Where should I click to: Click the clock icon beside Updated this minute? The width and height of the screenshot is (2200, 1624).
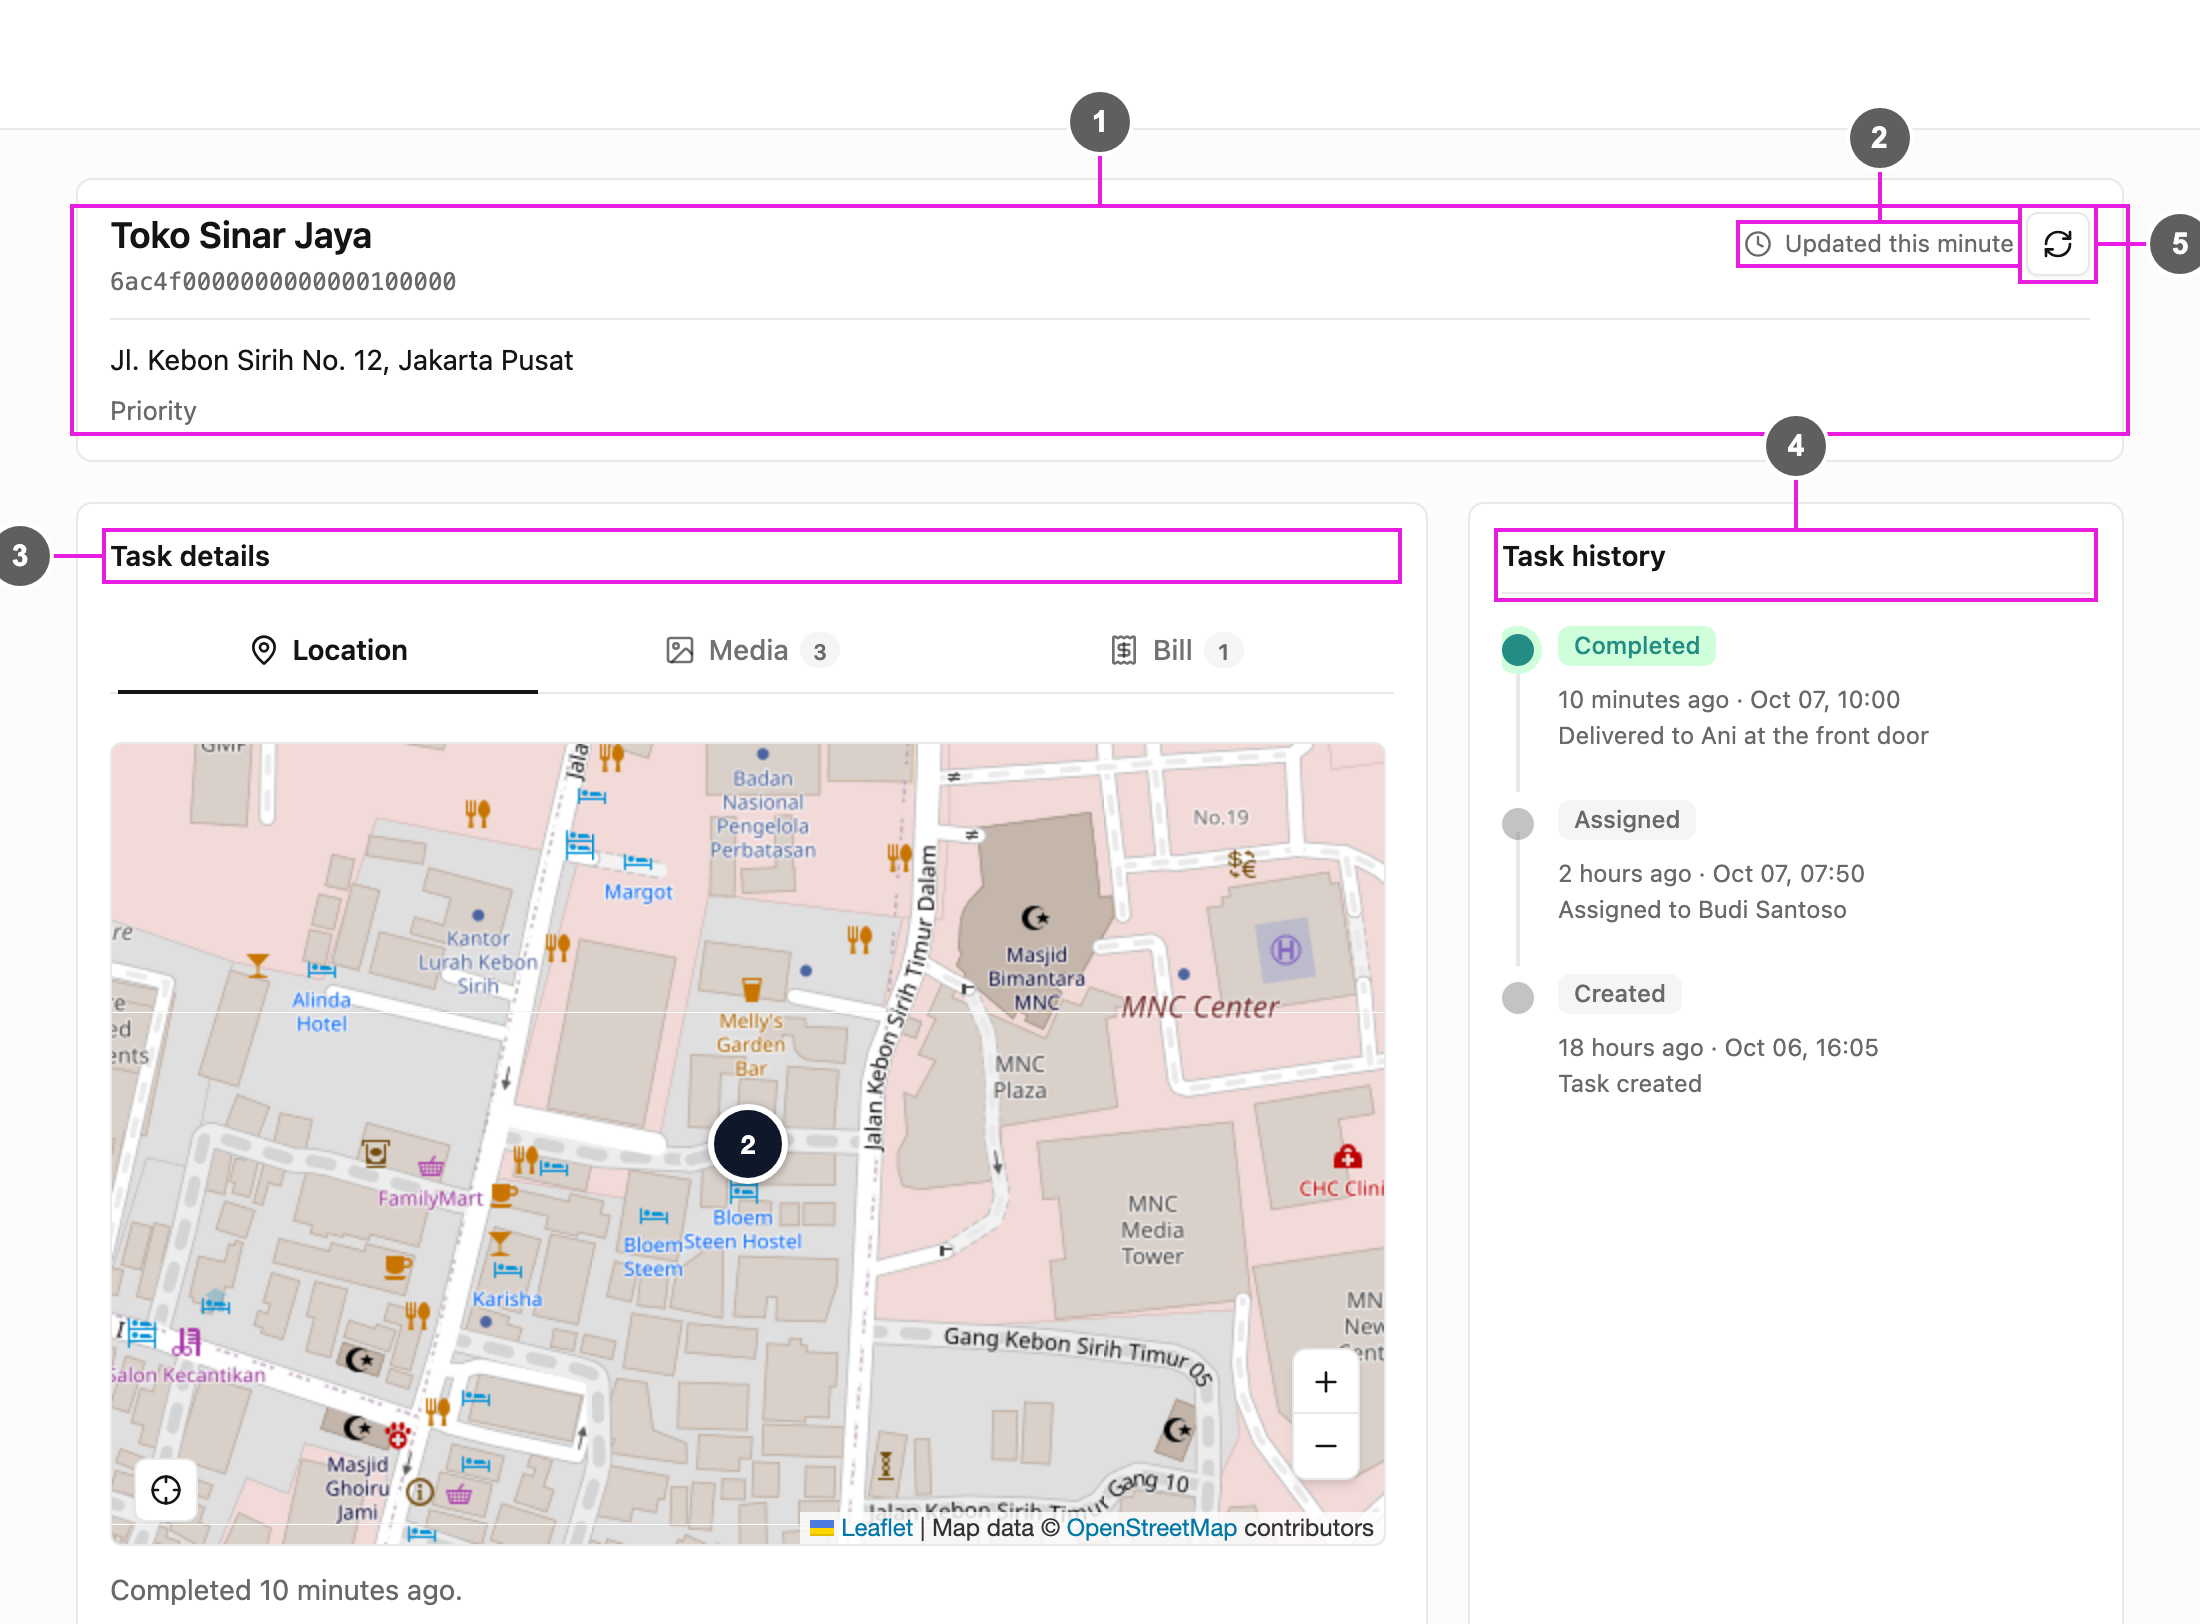tap(1758, 244)
